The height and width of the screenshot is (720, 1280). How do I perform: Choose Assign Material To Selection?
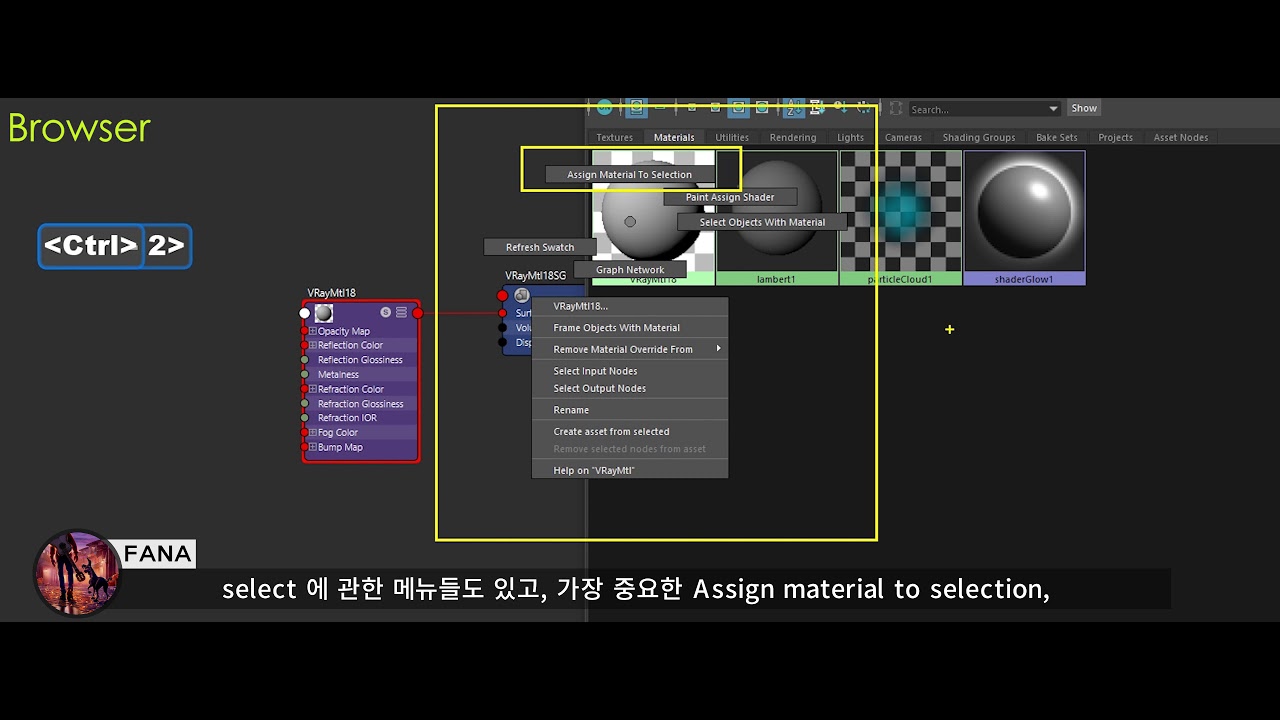(x=629, y=175)
